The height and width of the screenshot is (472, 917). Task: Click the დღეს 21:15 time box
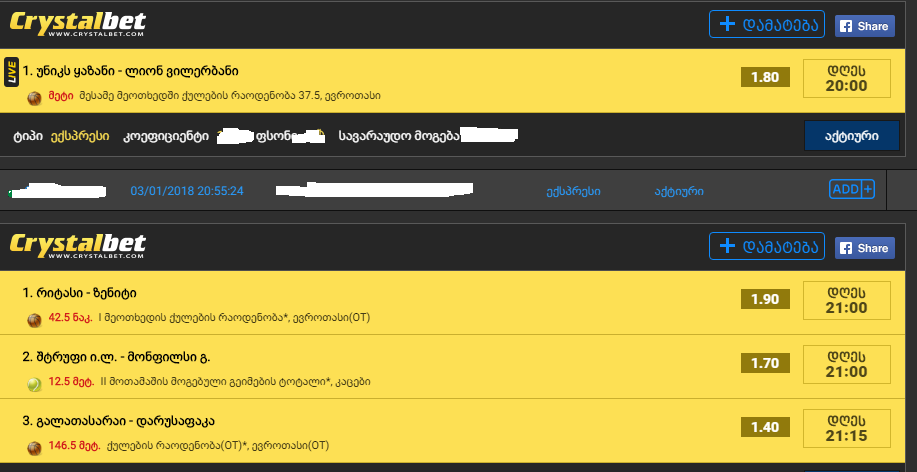(846, 428)
